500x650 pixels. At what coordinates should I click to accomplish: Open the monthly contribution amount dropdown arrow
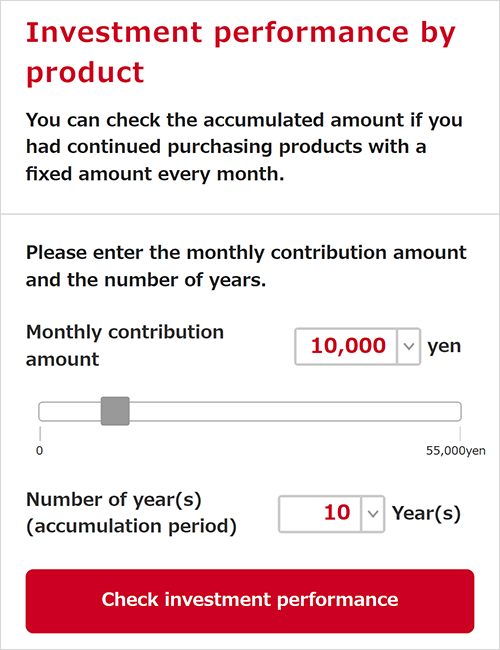tap(408, 346)
